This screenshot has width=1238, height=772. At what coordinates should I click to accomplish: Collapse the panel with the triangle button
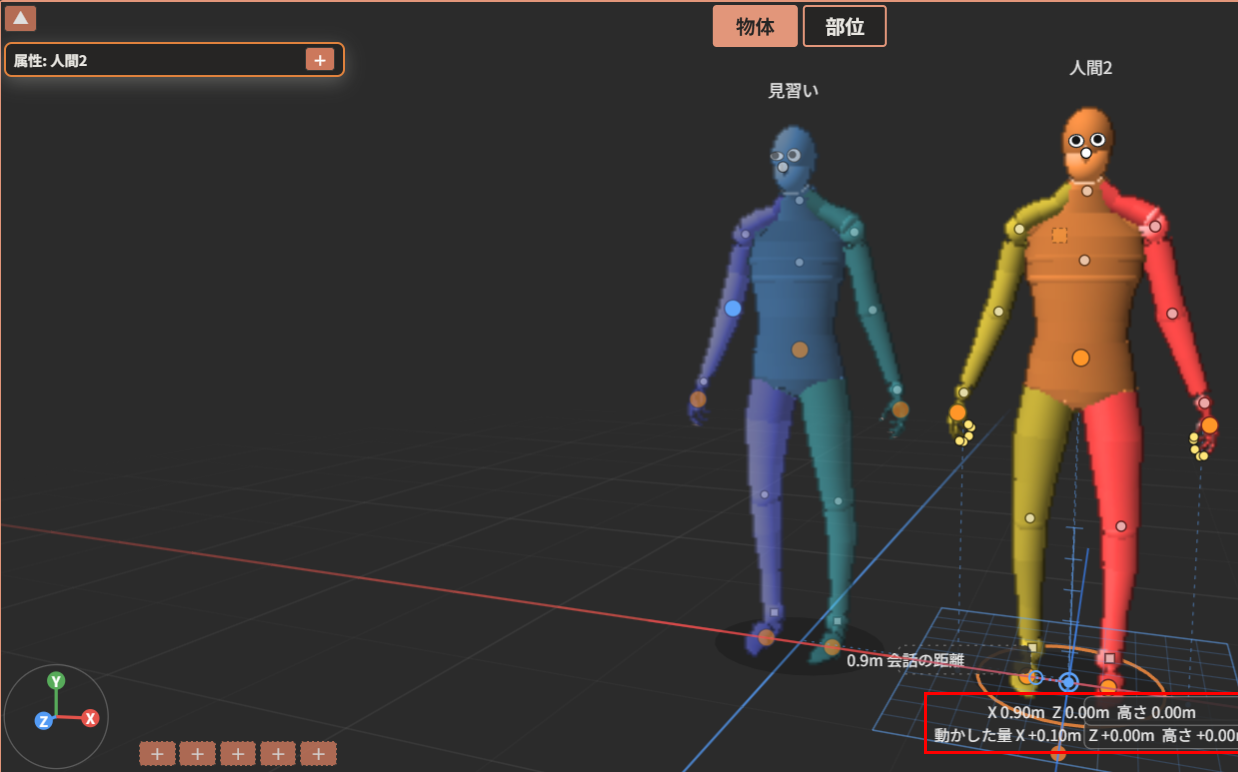coord(20,18)
